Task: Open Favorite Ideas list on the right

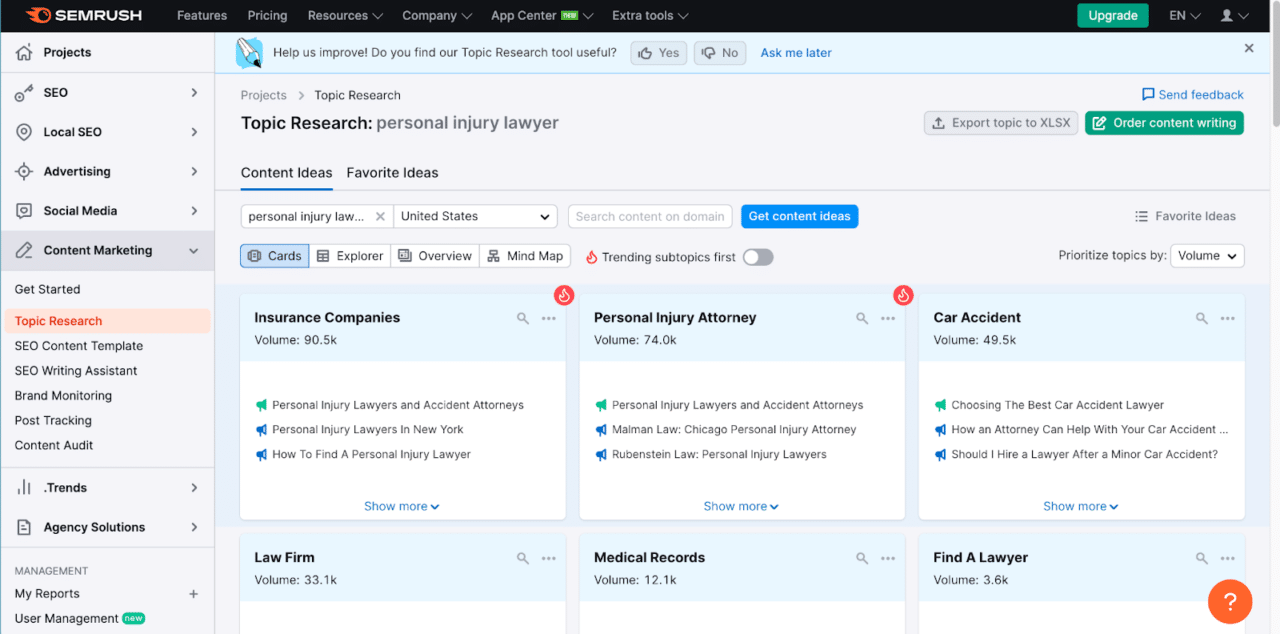Action: coord(1185,216)
